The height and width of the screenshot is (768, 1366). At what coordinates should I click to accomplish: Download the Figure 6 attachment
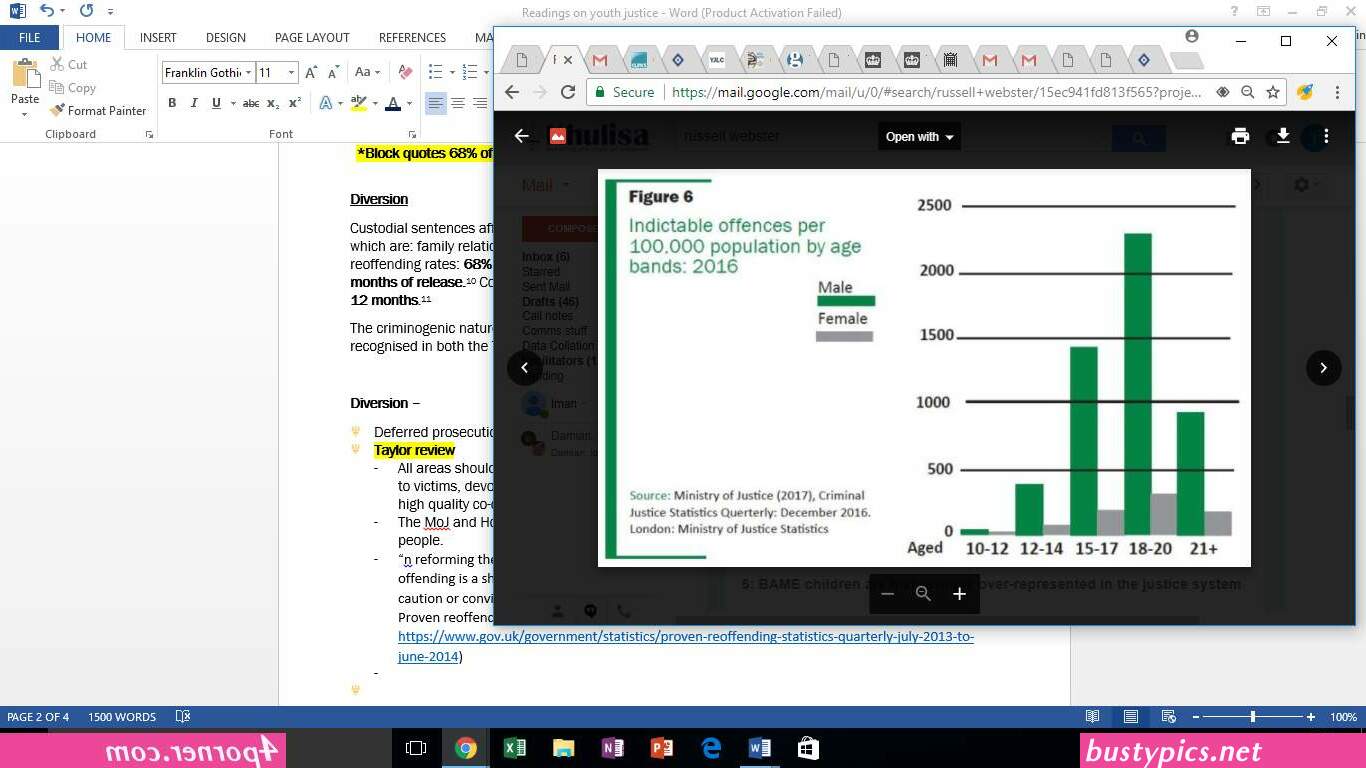[x=1283, y=137]
